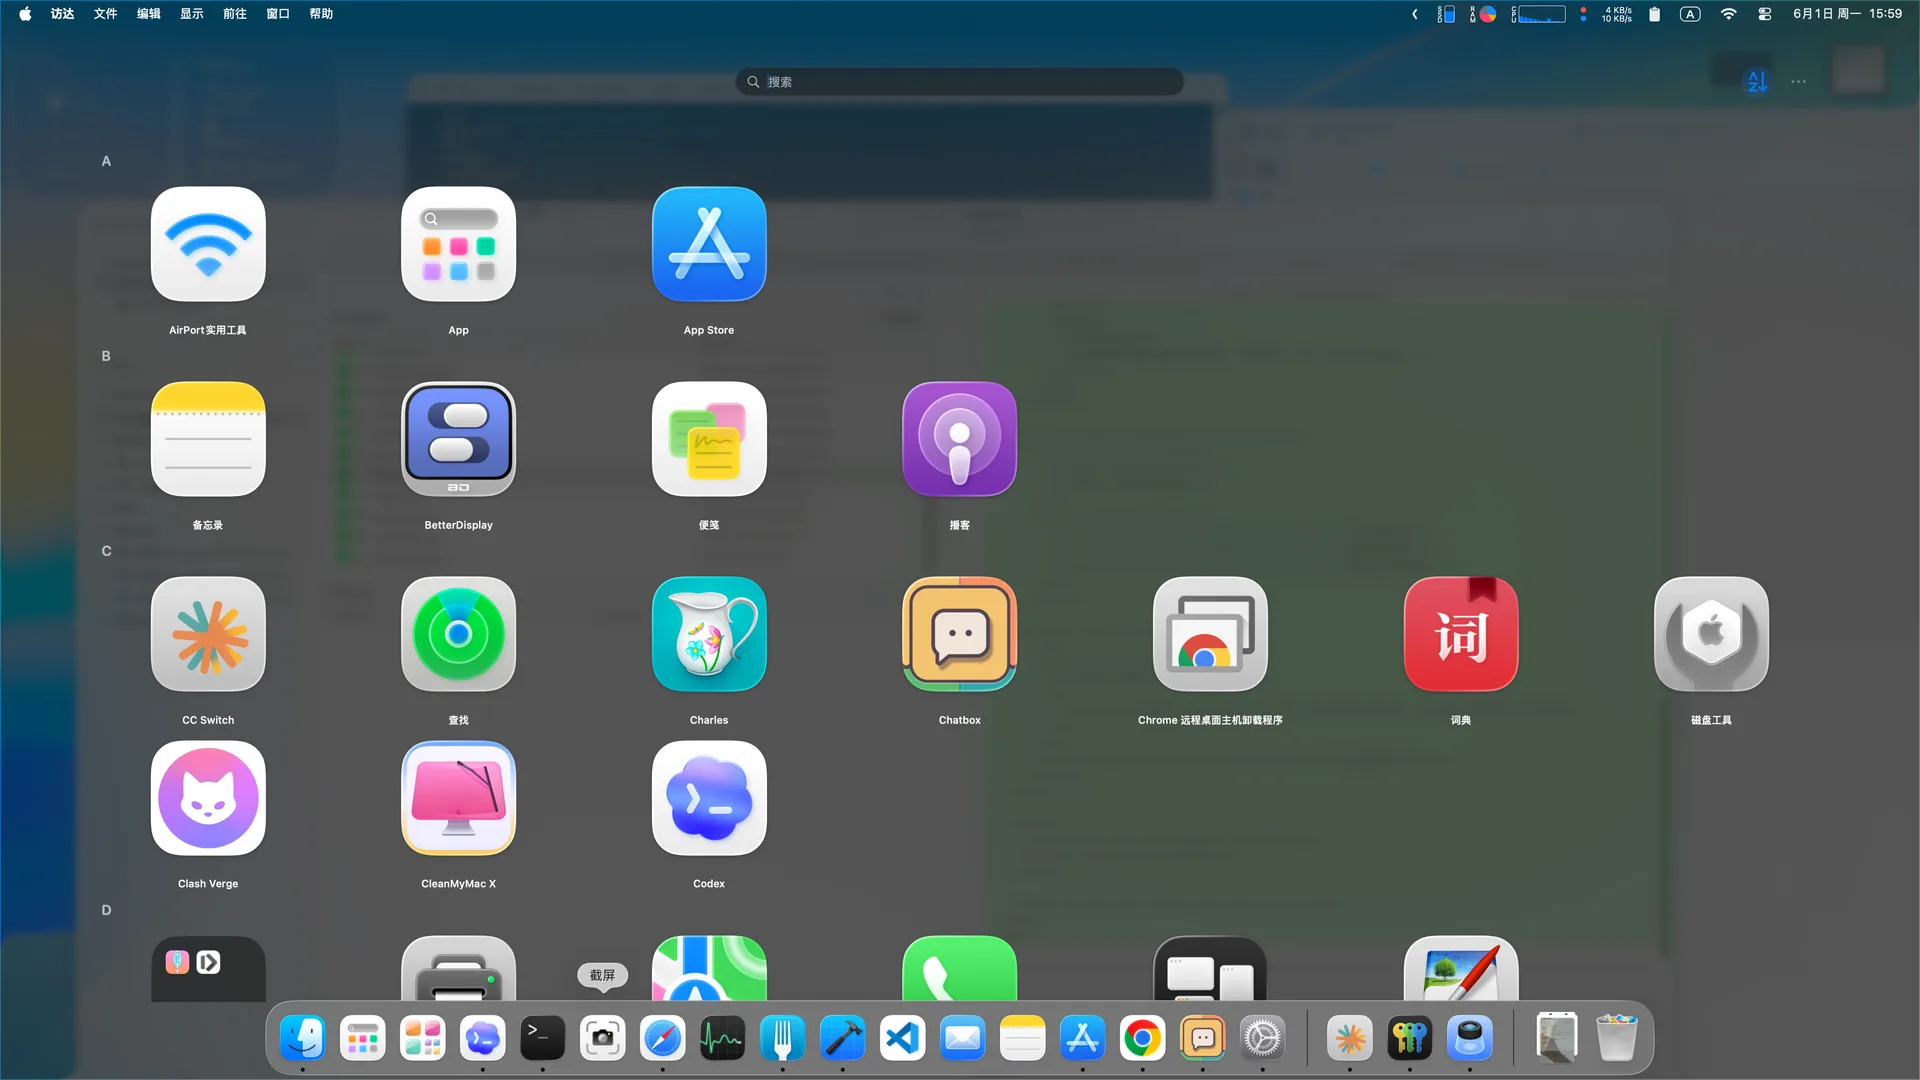Image resolution: width=1920 pixels, height=1080 pixels.
Task: Launch Clash Verge cat icon
Action: (x=208, y=798)
